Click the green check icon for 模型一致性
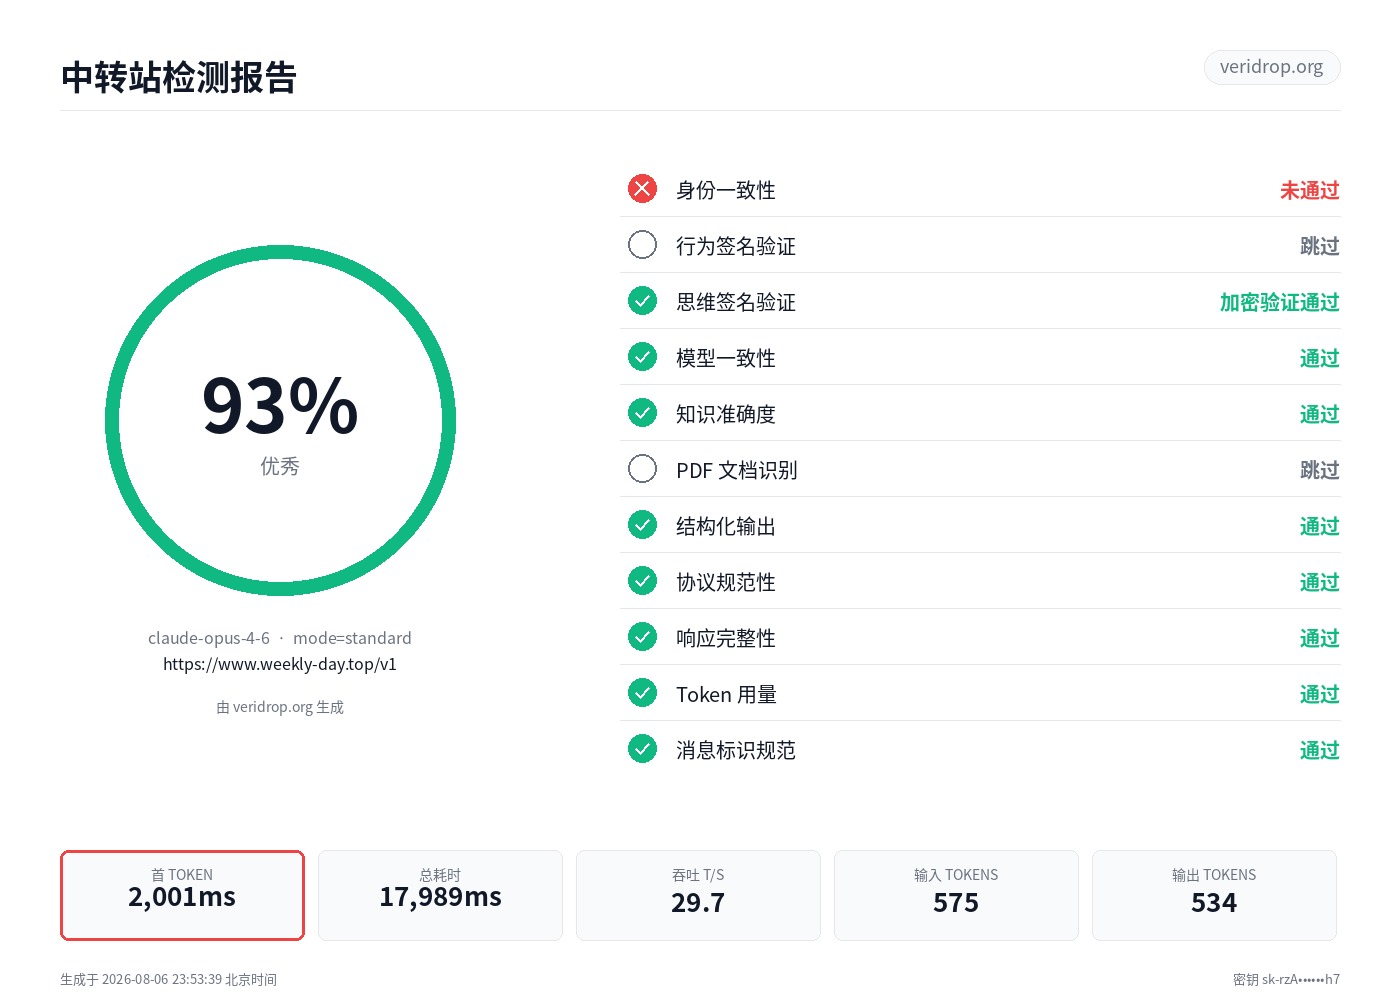Screen dimensions: 1400x1000 pyautogui.click(x=642, y=357)
